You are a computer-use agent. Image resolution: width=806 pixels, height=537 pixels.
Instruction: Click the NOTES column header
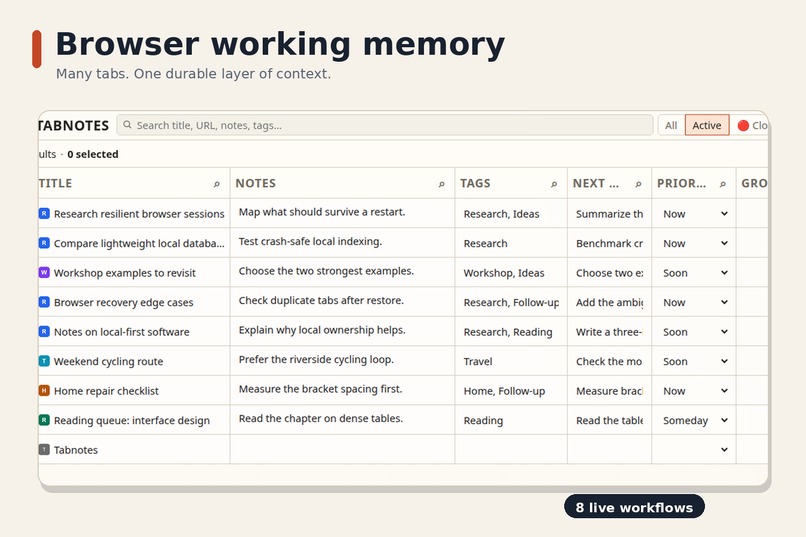(342, 183)
